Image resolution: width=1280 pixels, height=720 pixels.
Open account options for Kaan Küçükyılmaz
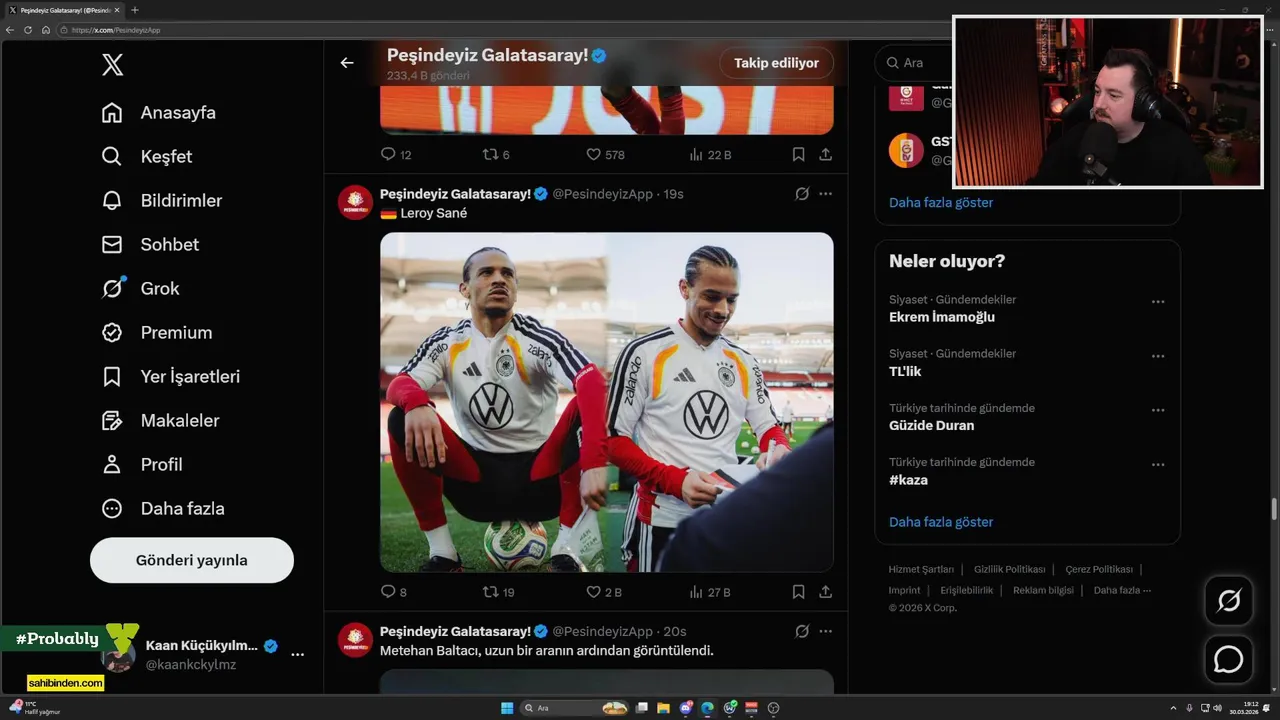tap(298, 654)
